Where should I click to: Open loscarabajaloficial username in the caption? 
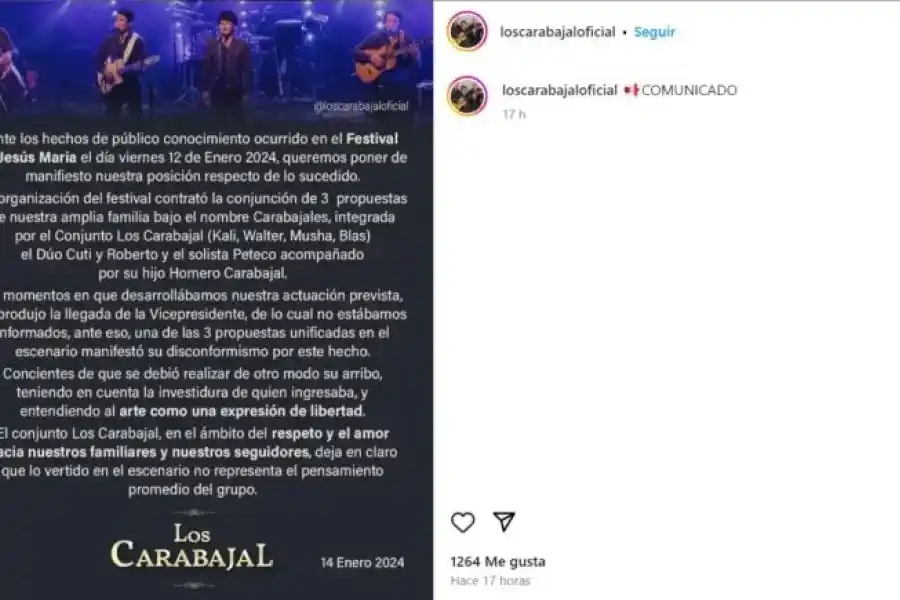560,90
